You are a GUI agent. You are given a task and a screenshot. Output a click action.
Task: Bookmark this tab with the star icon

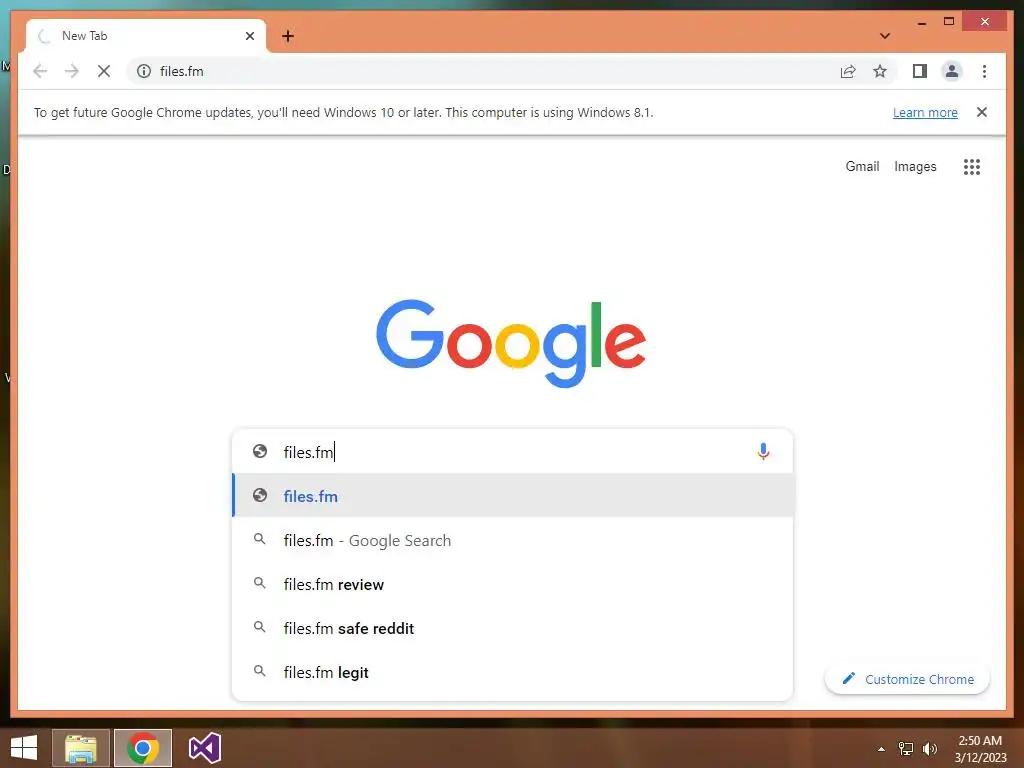click(x=880, y=71)
